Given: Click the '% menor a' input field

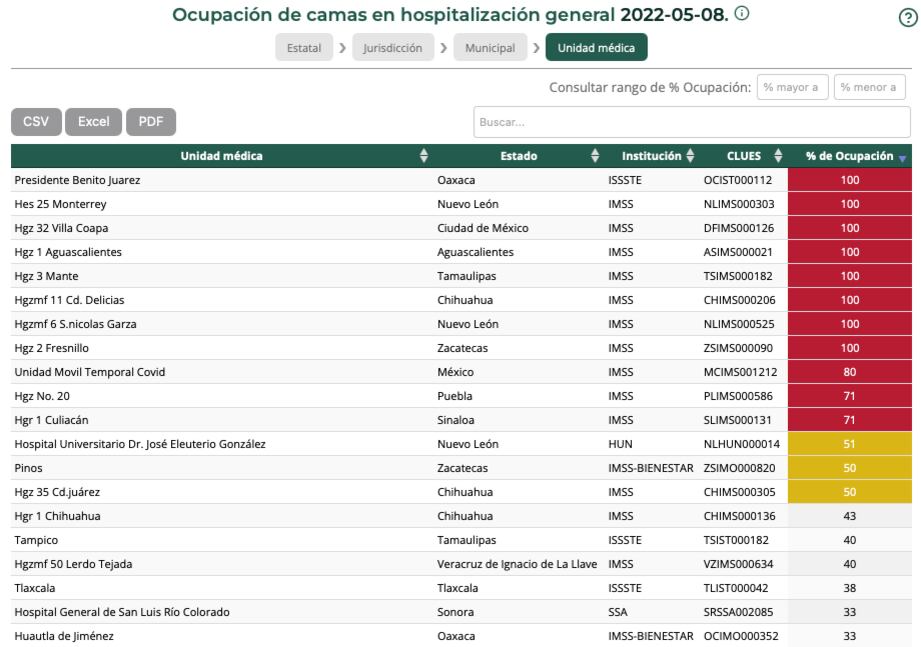Looking at the screenshot, I should (869, 88).
